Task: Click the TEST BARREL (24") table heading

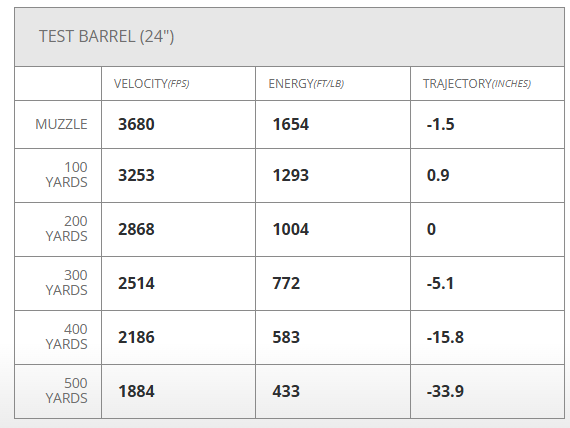Action: click(x=107, y=37)
